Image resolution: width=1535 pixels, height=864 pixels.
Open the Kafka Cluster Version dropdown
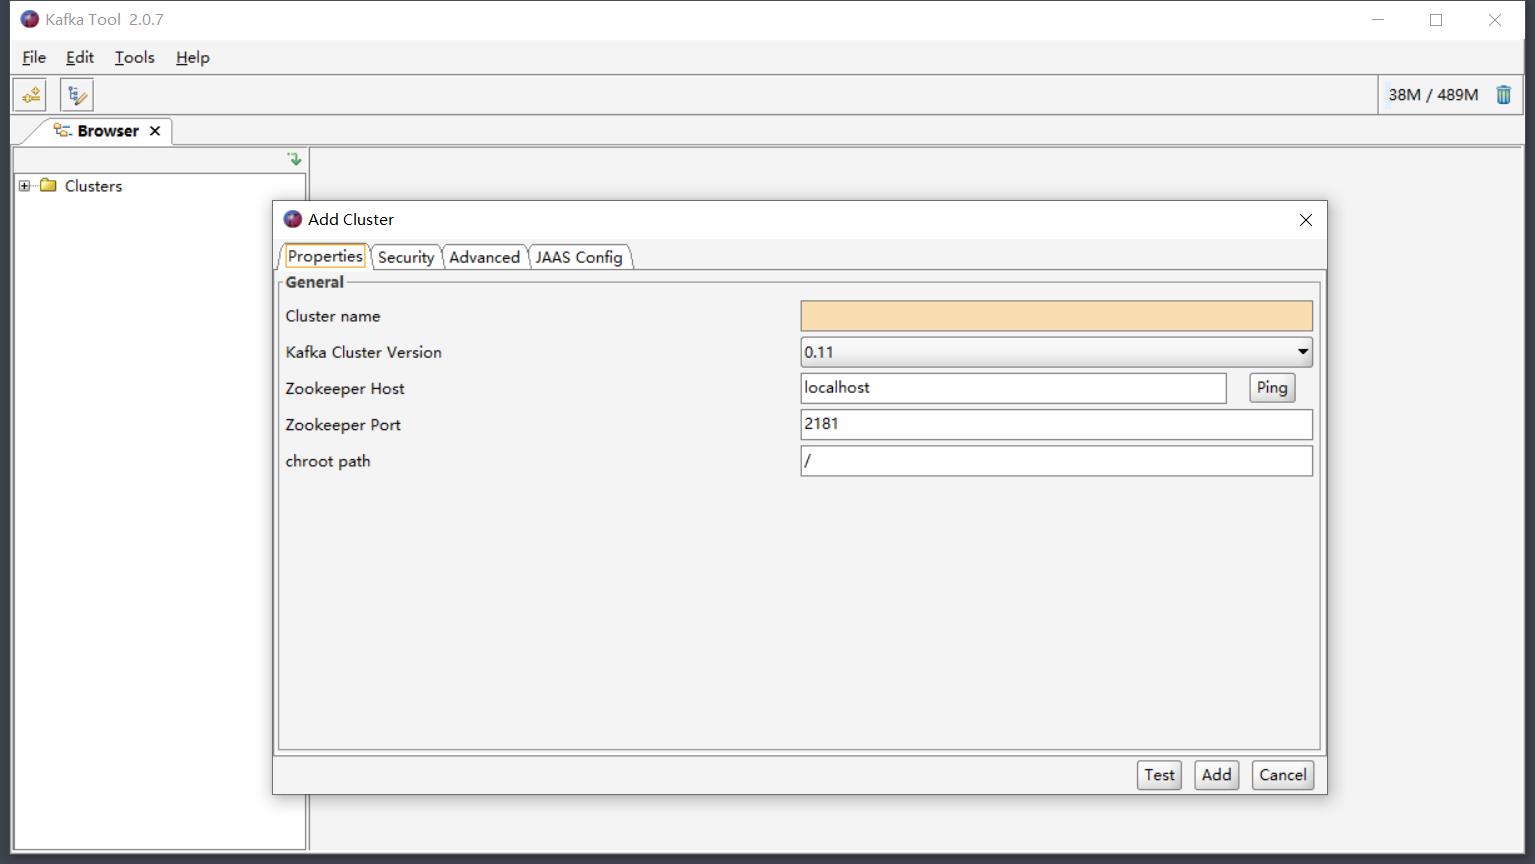[x=1056, y=352]
